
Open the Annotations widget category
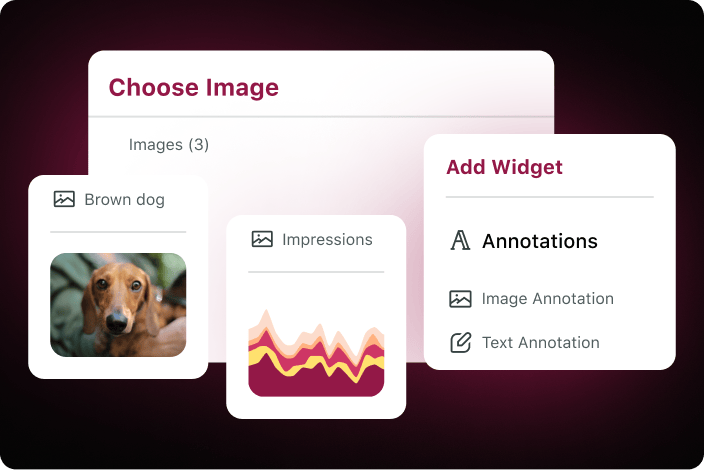click(540, 241)
